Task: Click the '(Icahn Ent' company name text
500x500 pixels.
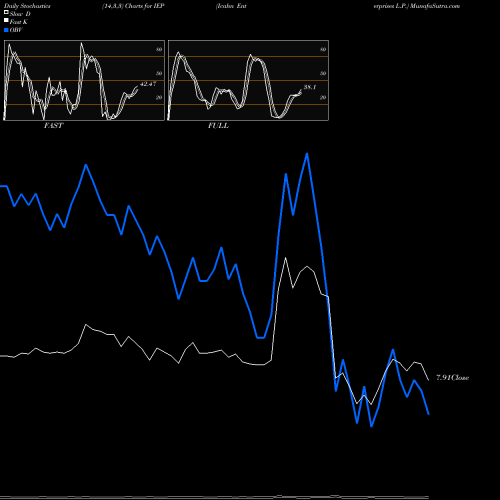Action: [x=231, y=6]
